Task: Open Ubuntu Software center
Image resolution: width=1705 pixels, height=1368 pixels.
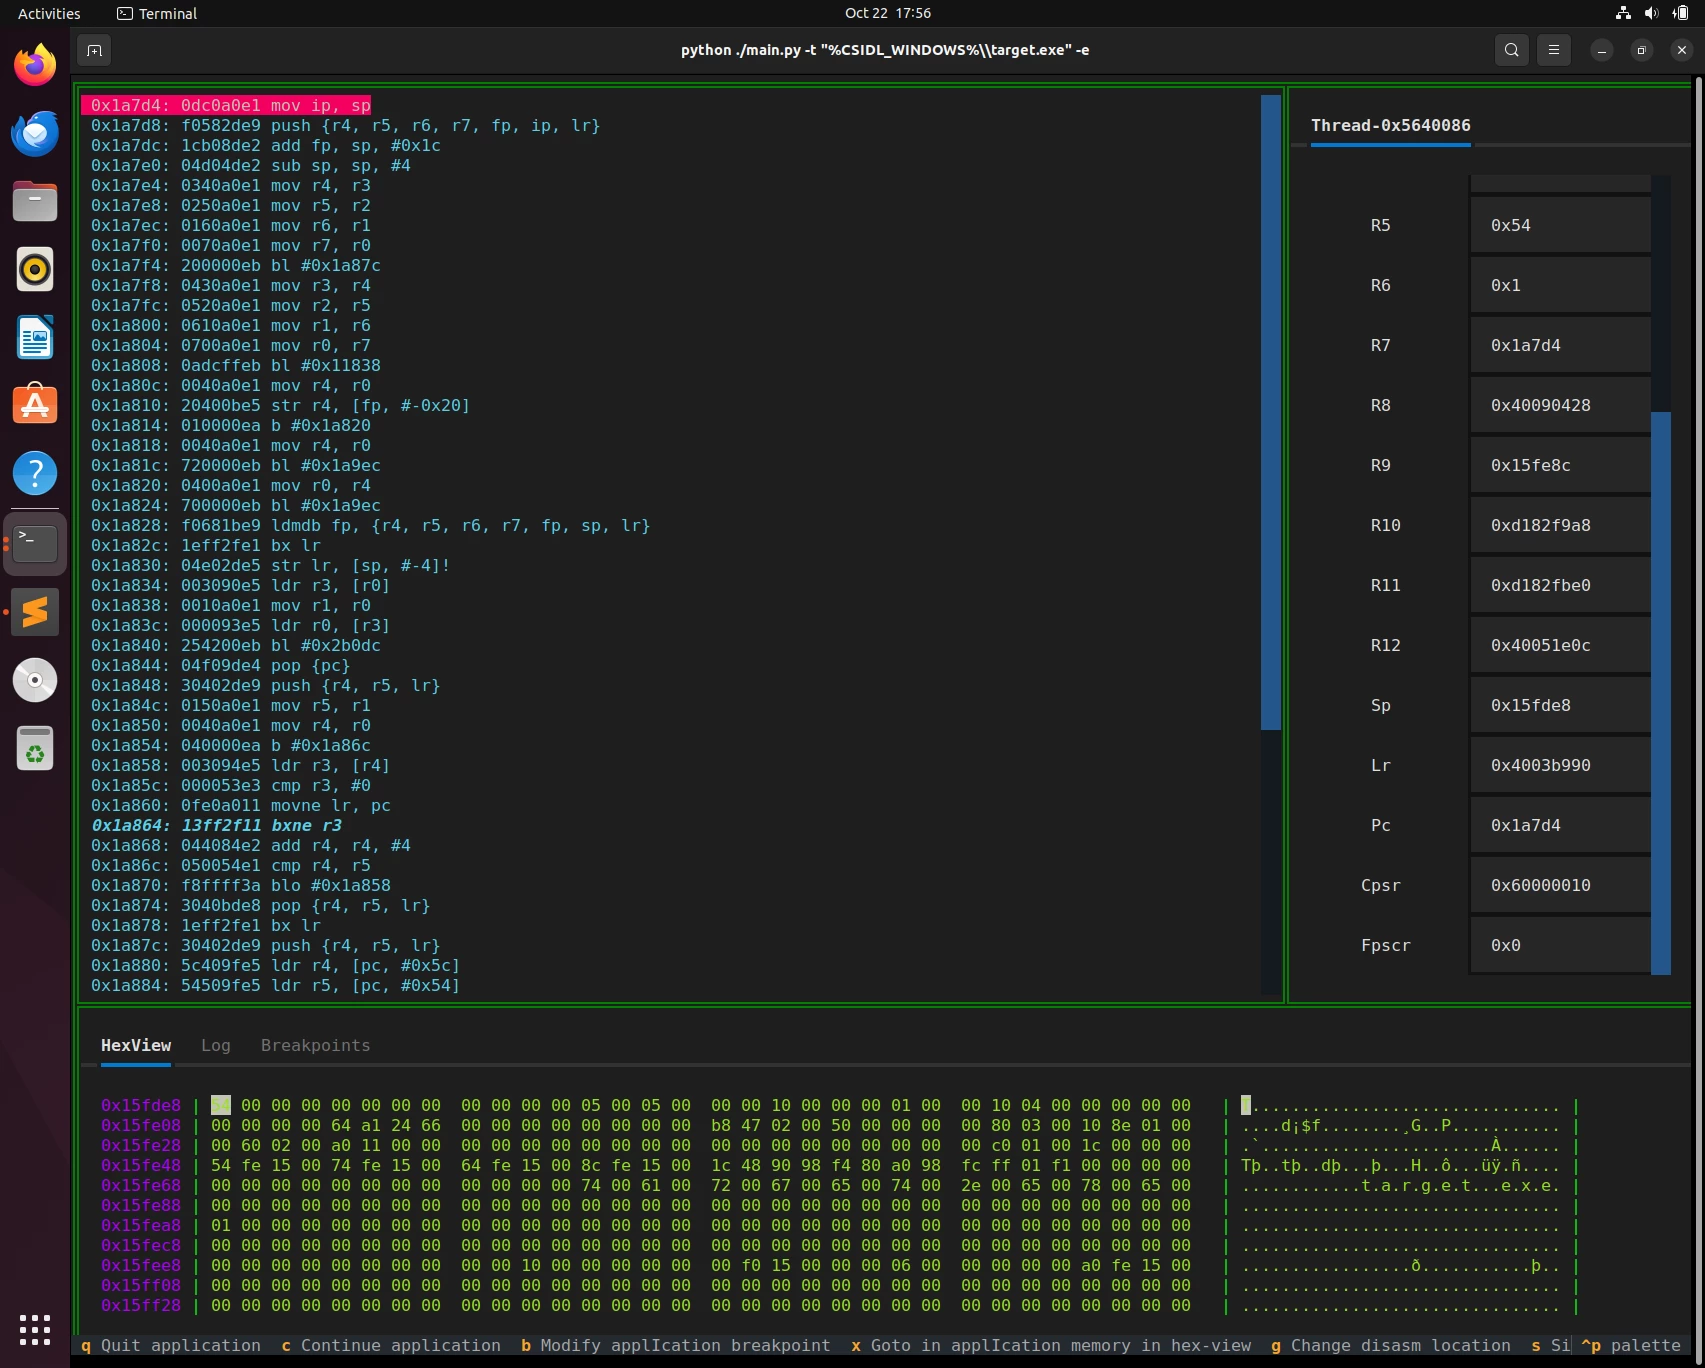Action: click(x=35, y=406)
